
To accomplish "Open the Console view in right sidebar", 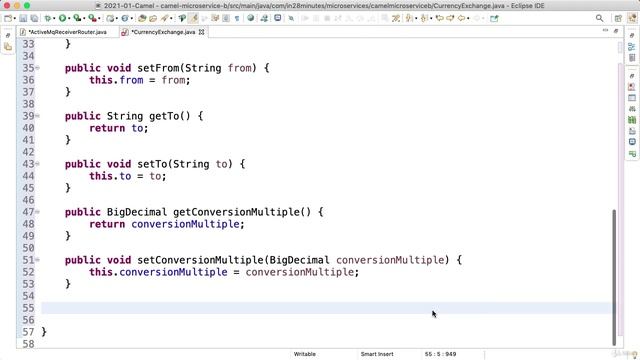I will (632, 142).
